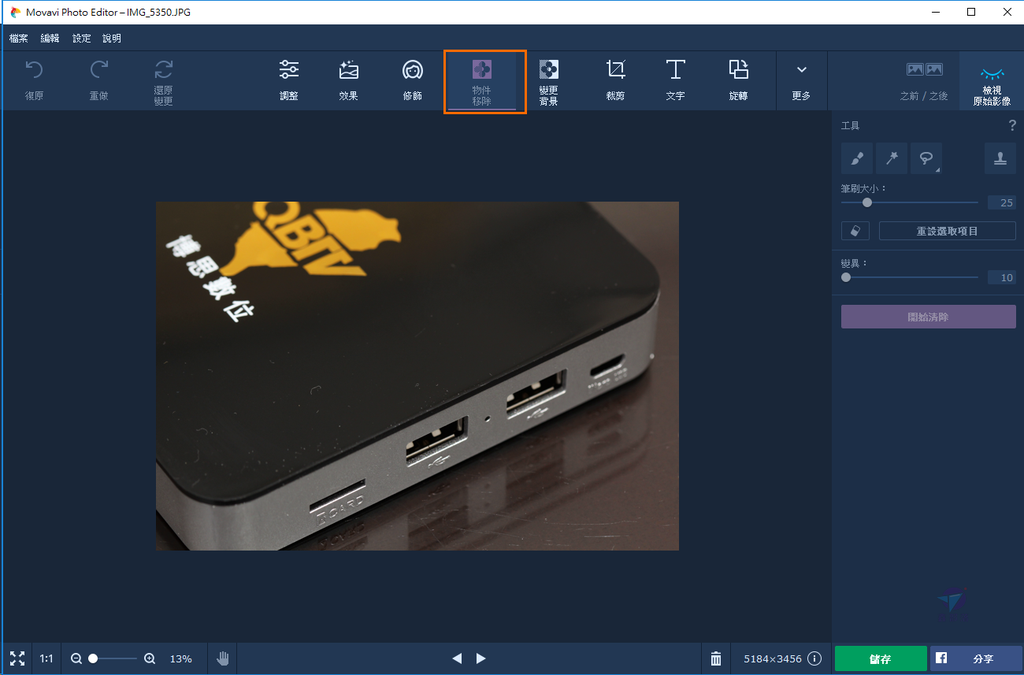Open the Rotate (旋轉) tool
Viewport: 1024px width, 675px height.
point(738,80)
